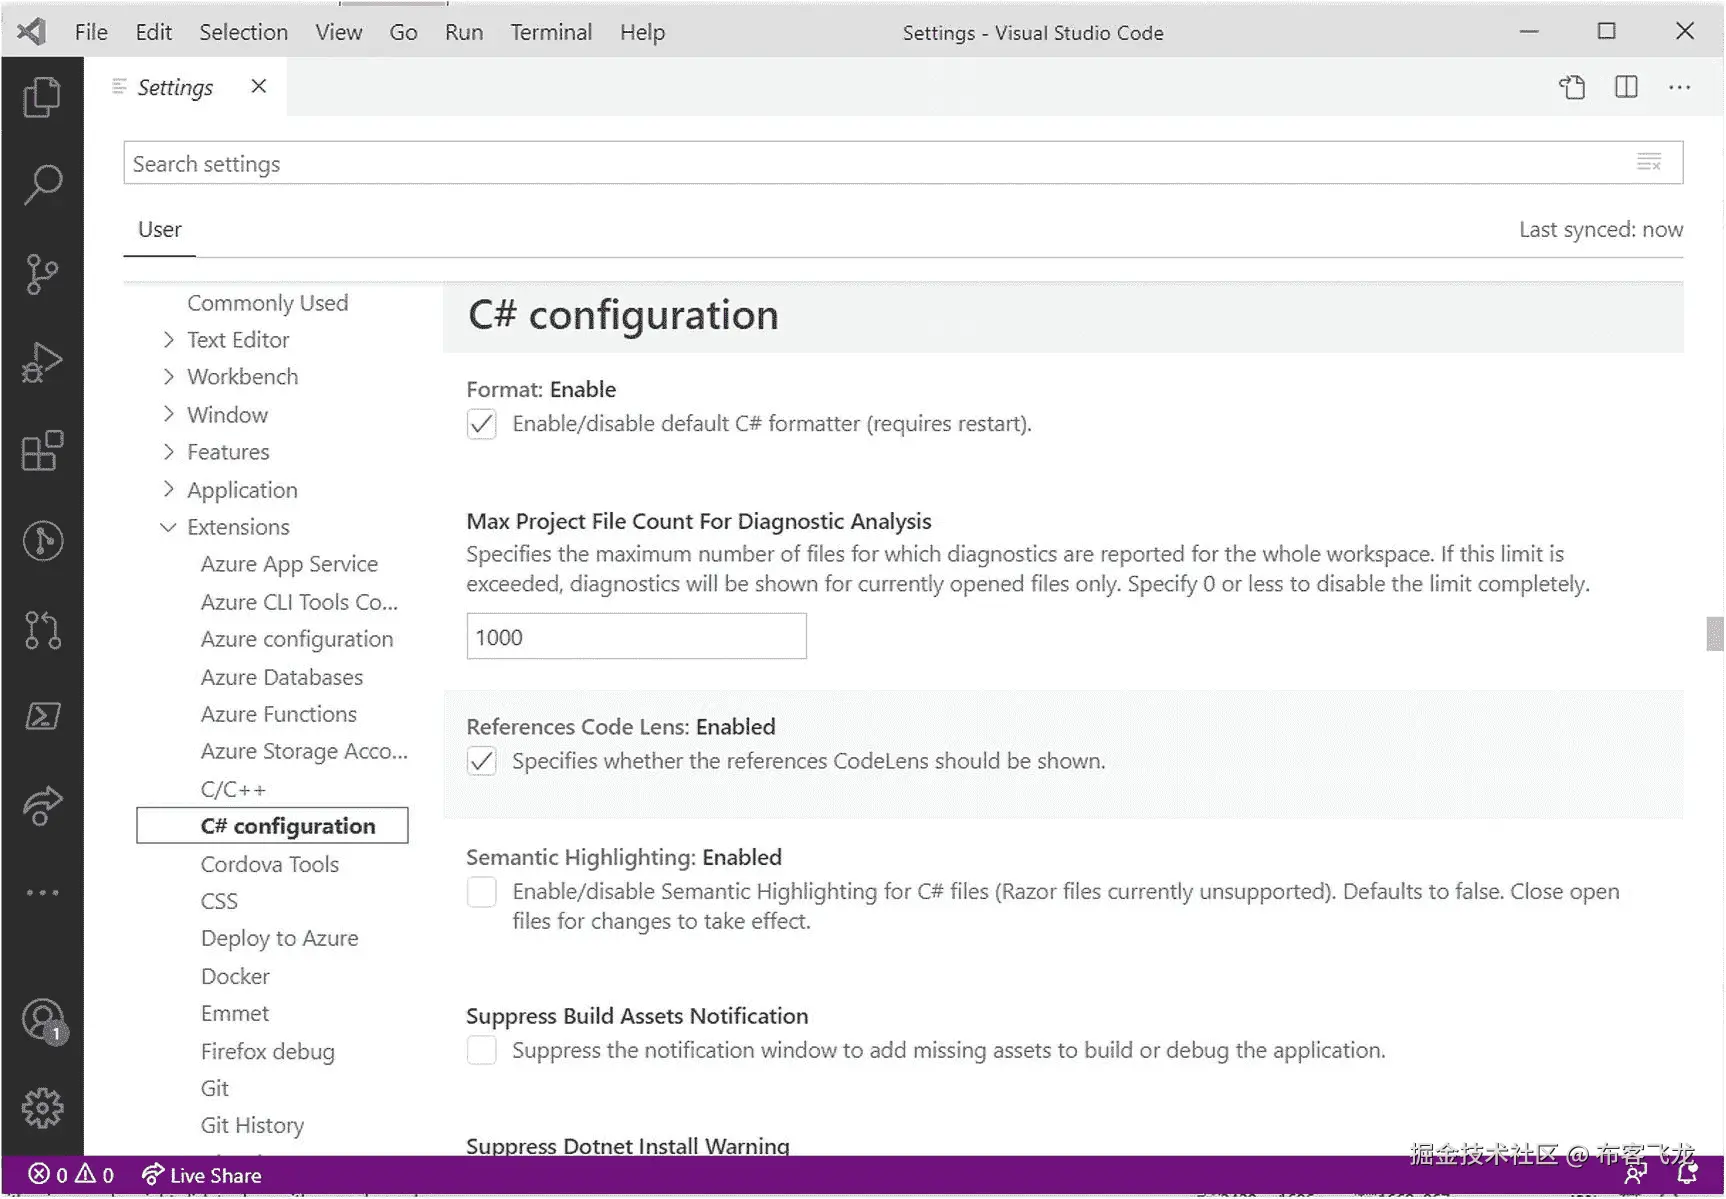
Task: Open the Explorer view in activity bar
Action: 42,97
